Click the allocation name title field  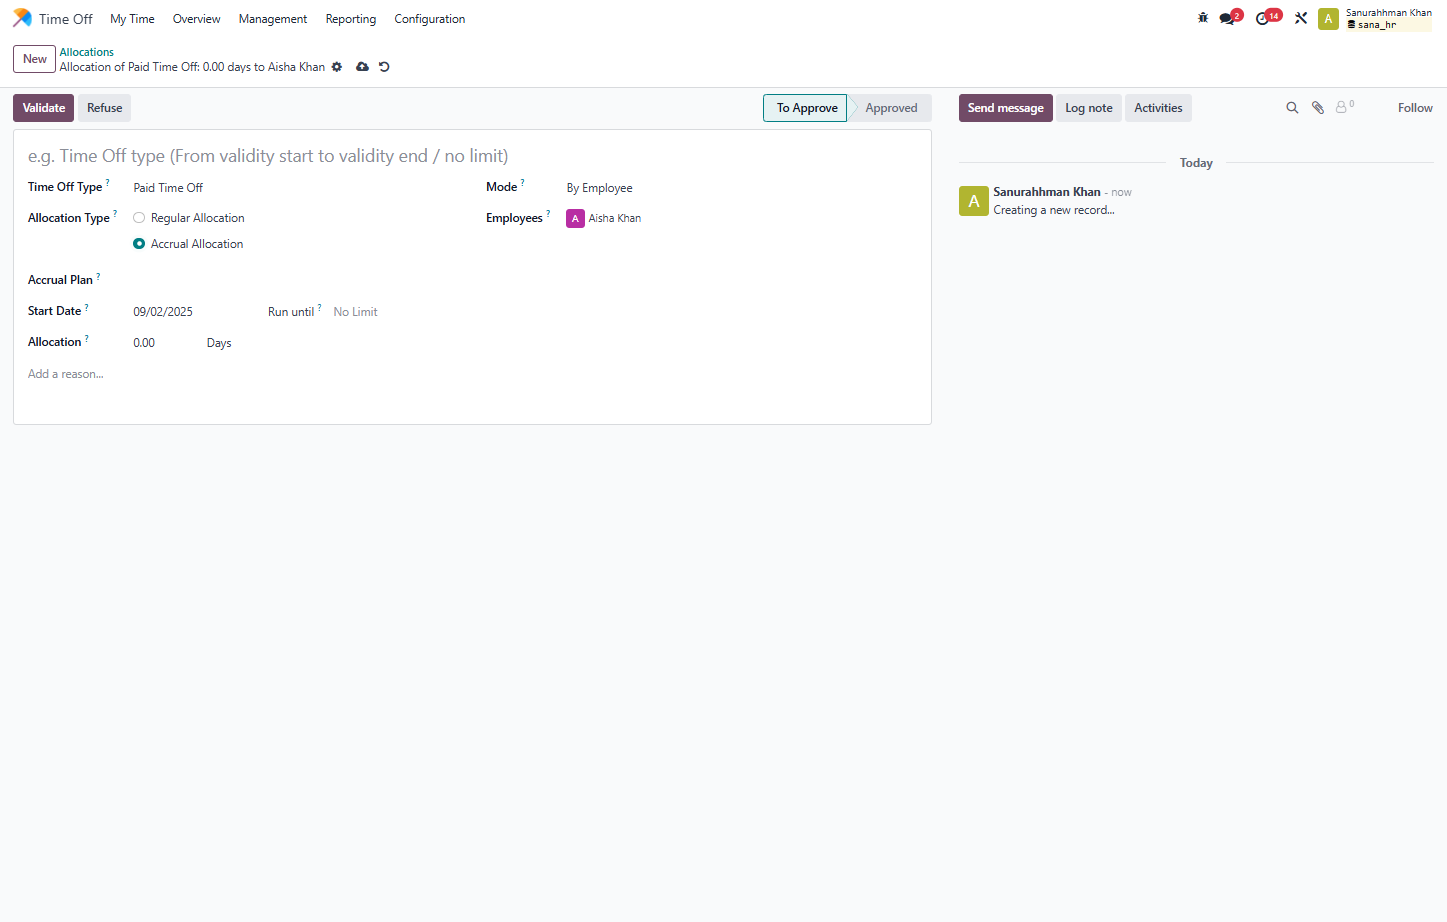(x=472, y=156)
